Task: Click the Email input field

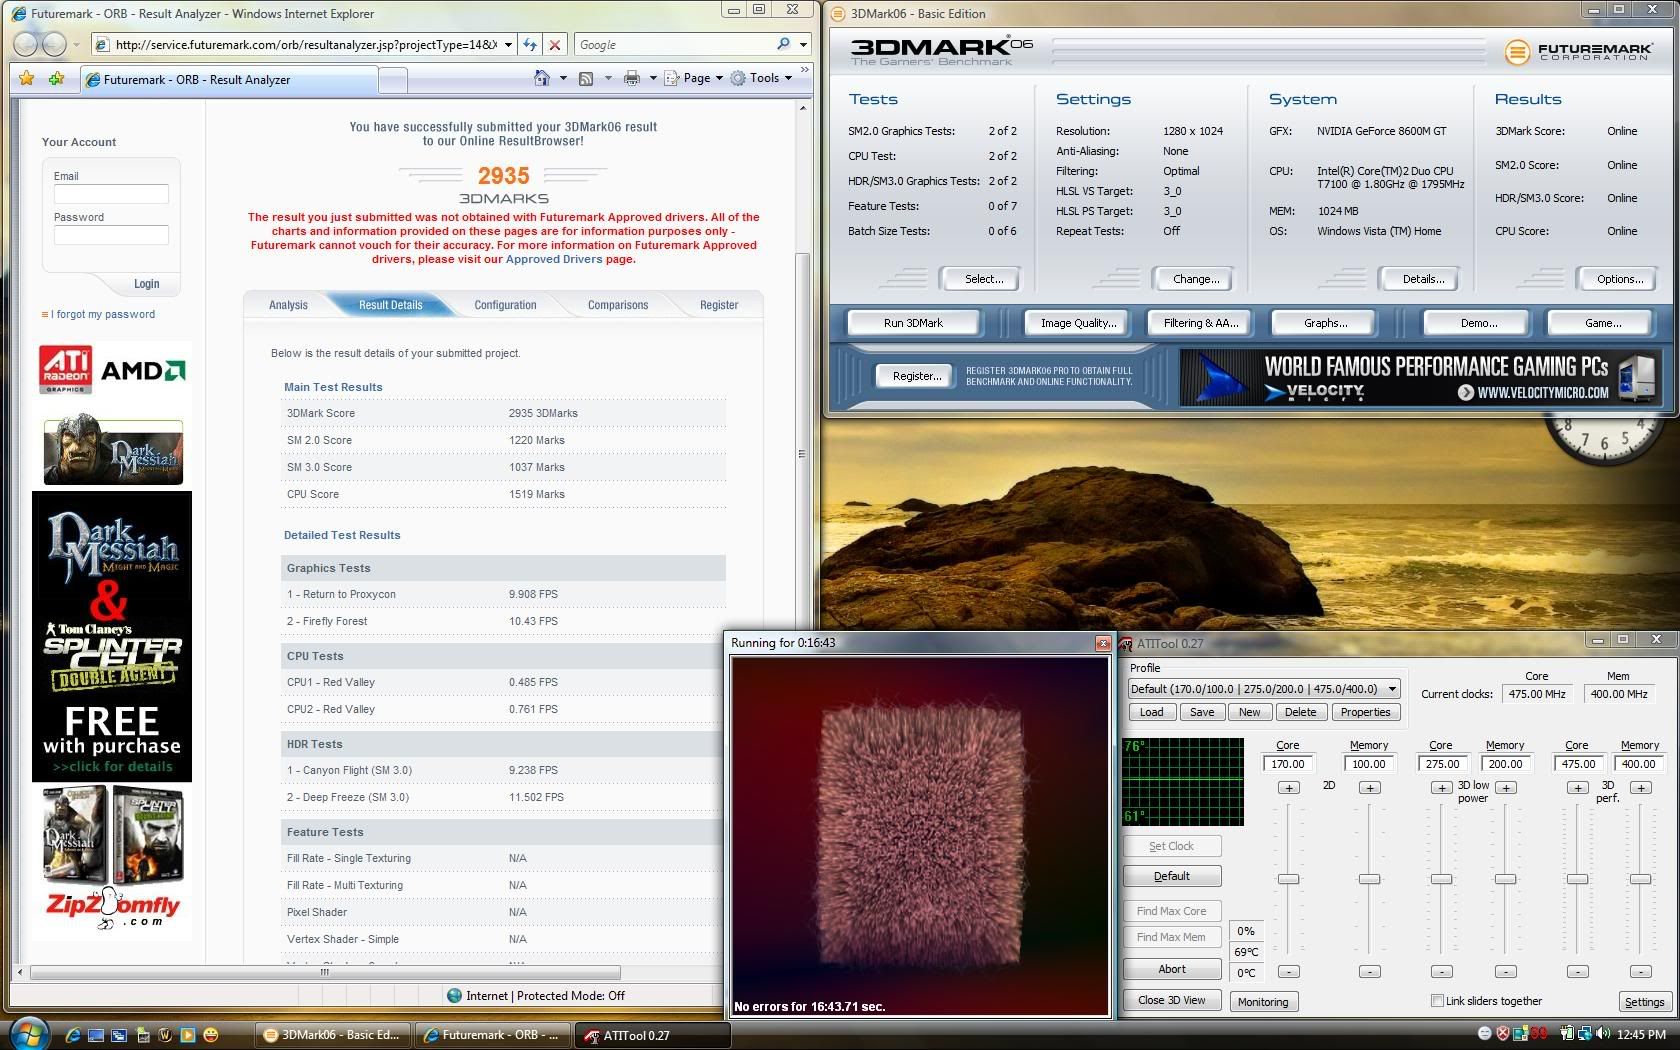Action: tap(111, 194)
